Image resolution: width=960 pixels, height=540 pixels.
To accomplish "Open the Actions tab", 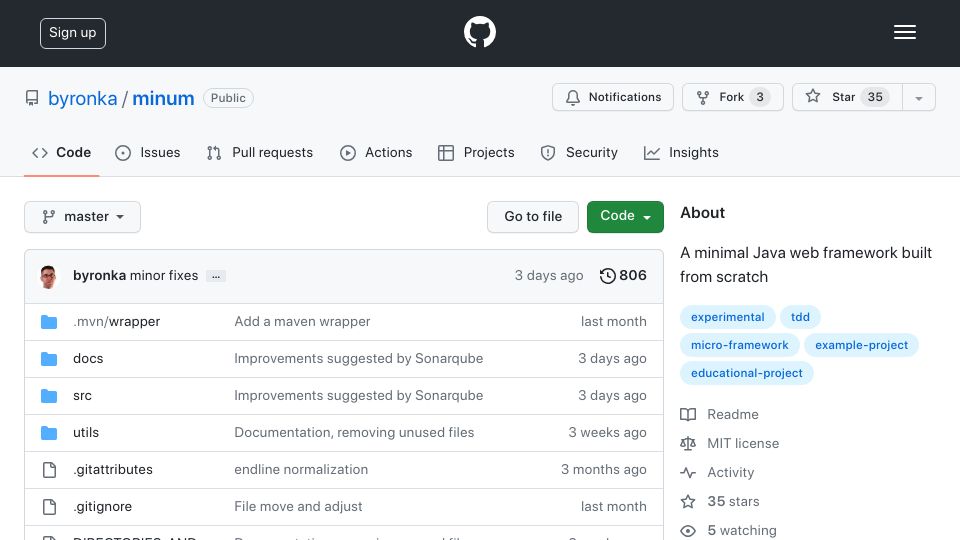I will pos(376,152).
